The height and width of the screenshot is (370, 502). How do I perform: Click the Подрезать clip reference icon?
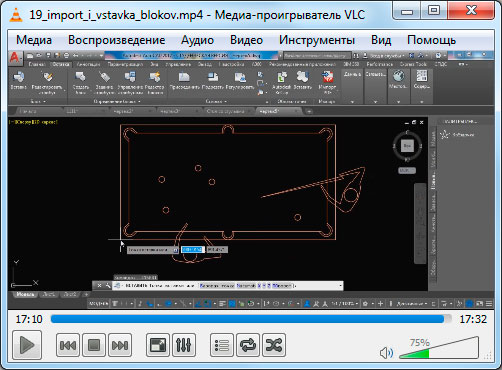213,81
